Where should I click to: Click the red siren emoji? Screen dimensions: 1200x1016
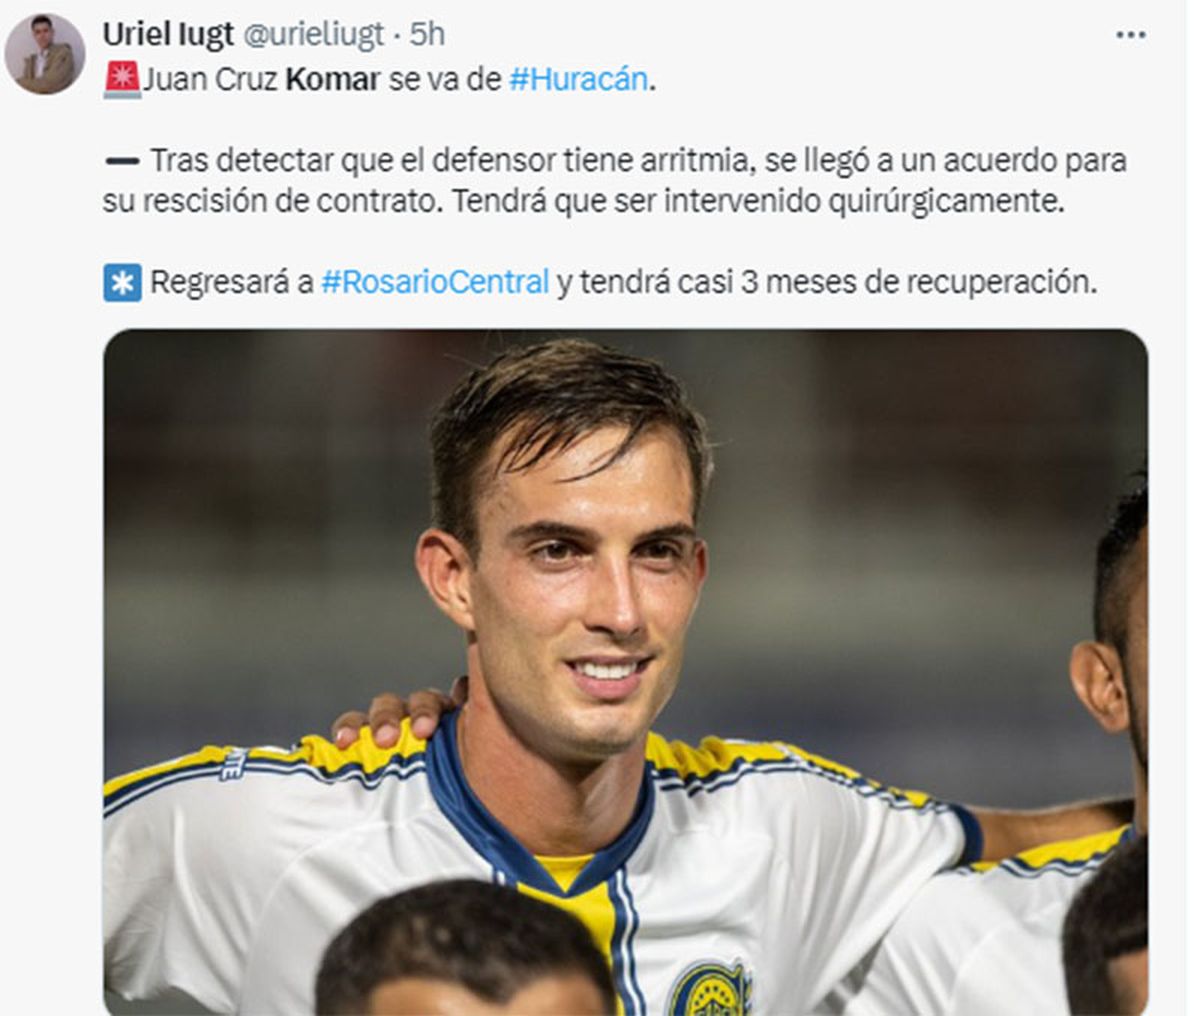click(122, 79)
